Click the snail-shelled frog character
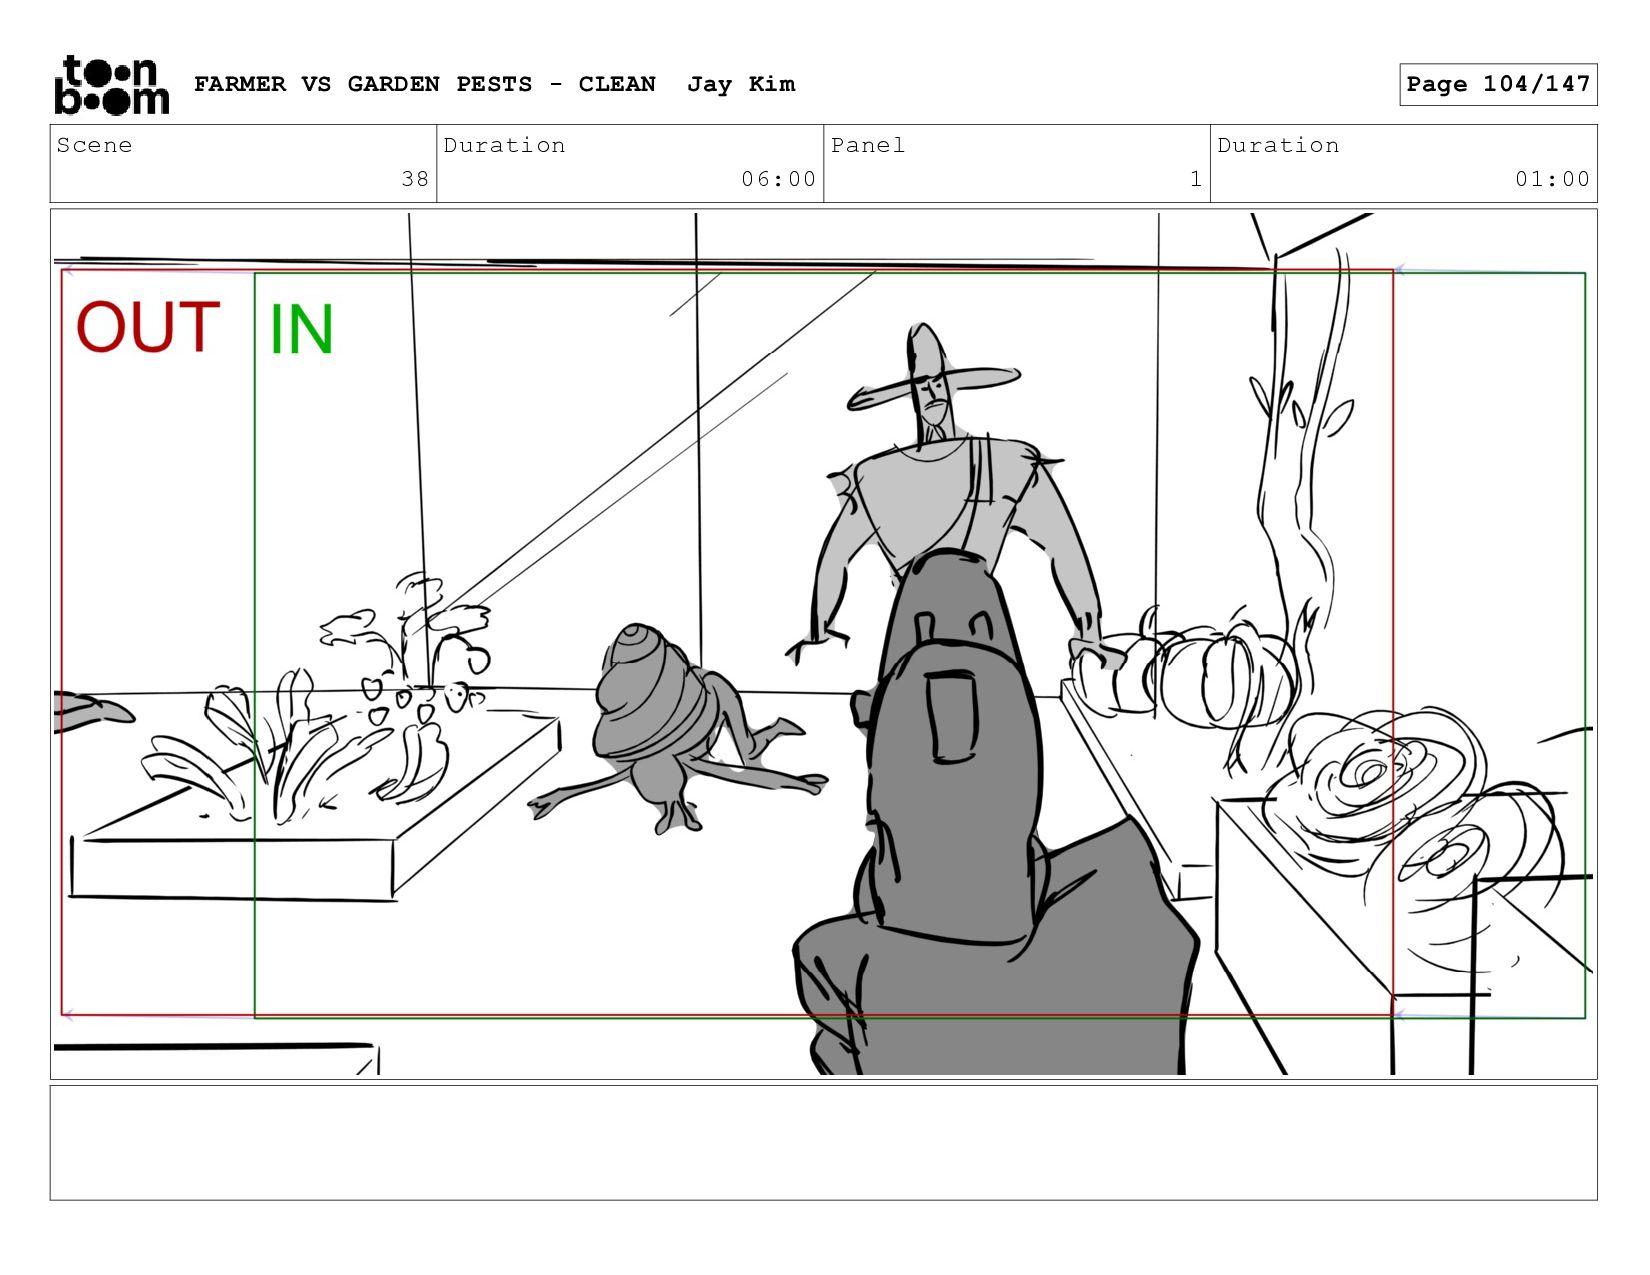 (680, 728)
